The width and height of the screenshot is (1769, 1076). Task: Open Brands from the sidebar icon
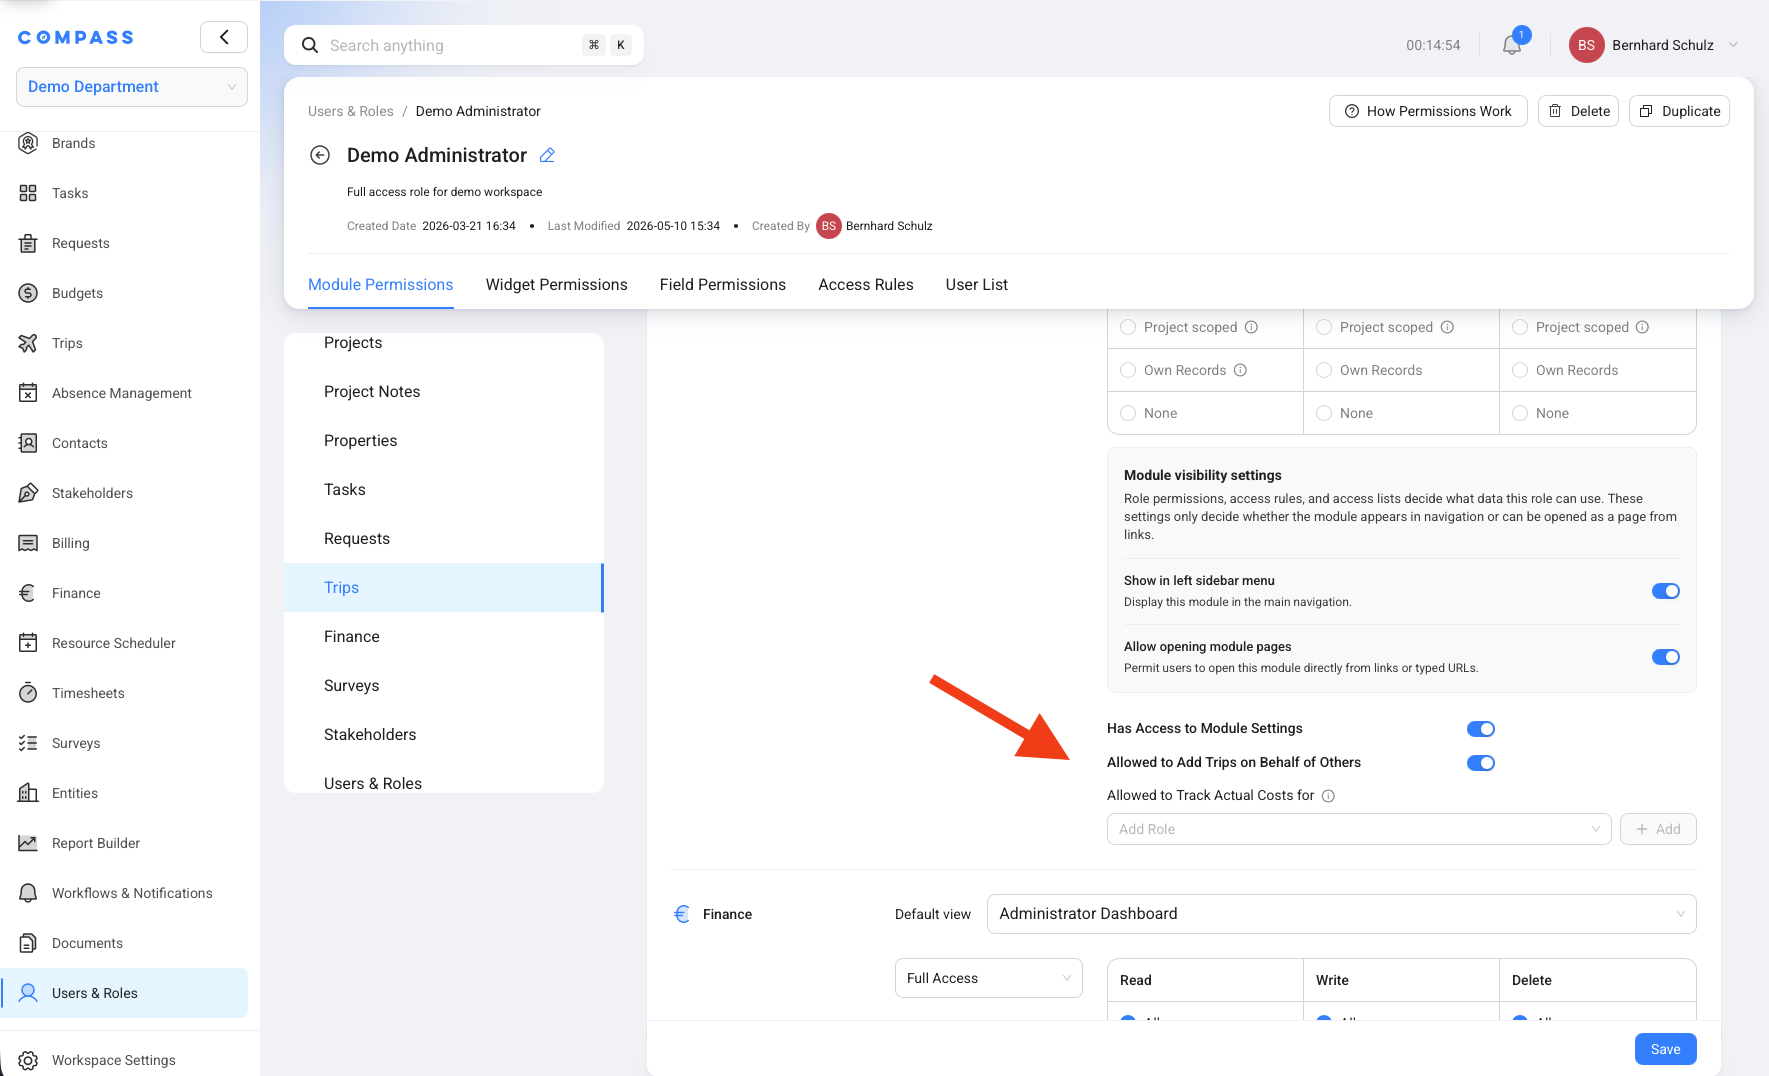pos(28,143)
